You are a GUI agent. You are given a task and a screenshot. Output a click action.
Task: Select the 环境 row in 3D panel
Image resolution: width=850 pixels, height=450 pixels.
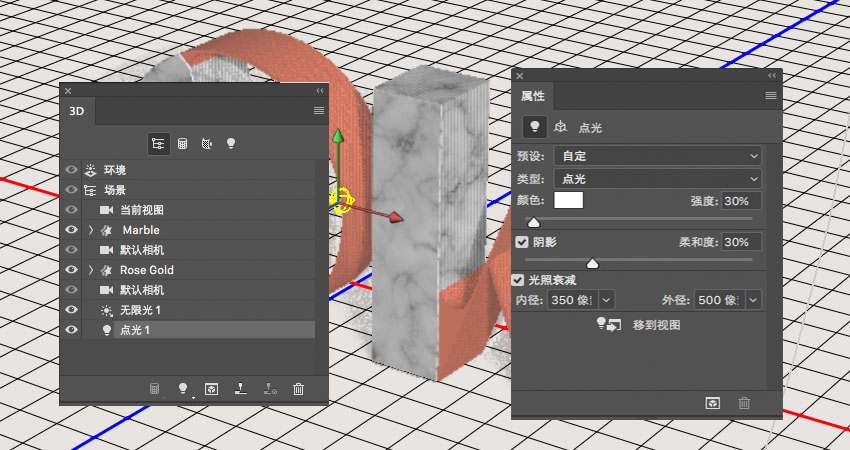(198, 170)
